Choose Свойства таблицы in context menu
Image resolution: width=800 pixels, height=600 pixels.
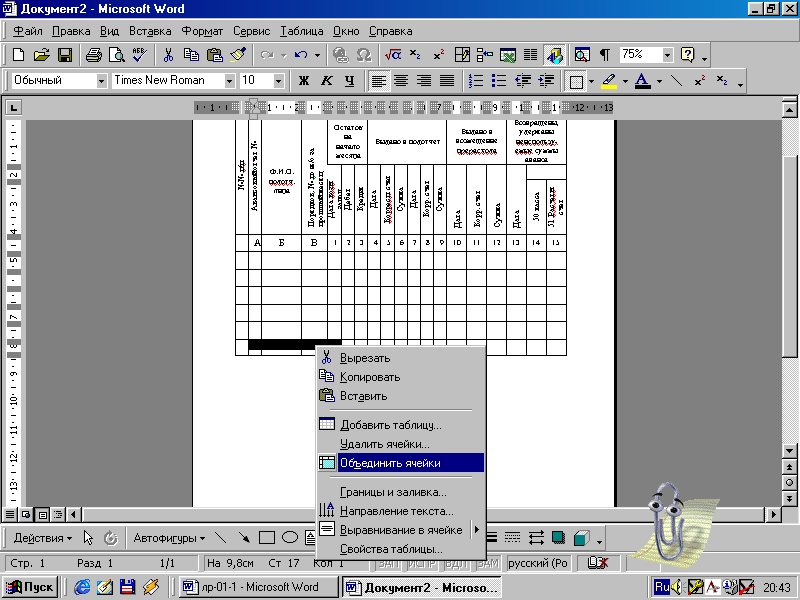pyautogui.click(x=401, y=549)
